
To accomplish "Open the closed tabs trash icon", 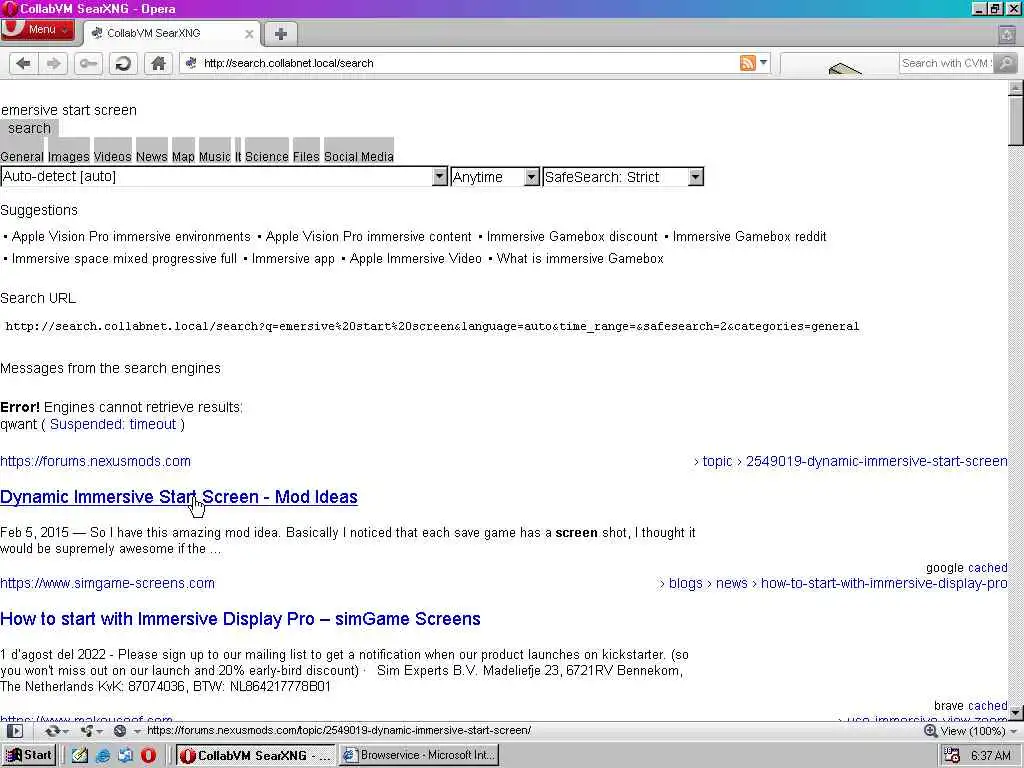I will pos(1007,34).
